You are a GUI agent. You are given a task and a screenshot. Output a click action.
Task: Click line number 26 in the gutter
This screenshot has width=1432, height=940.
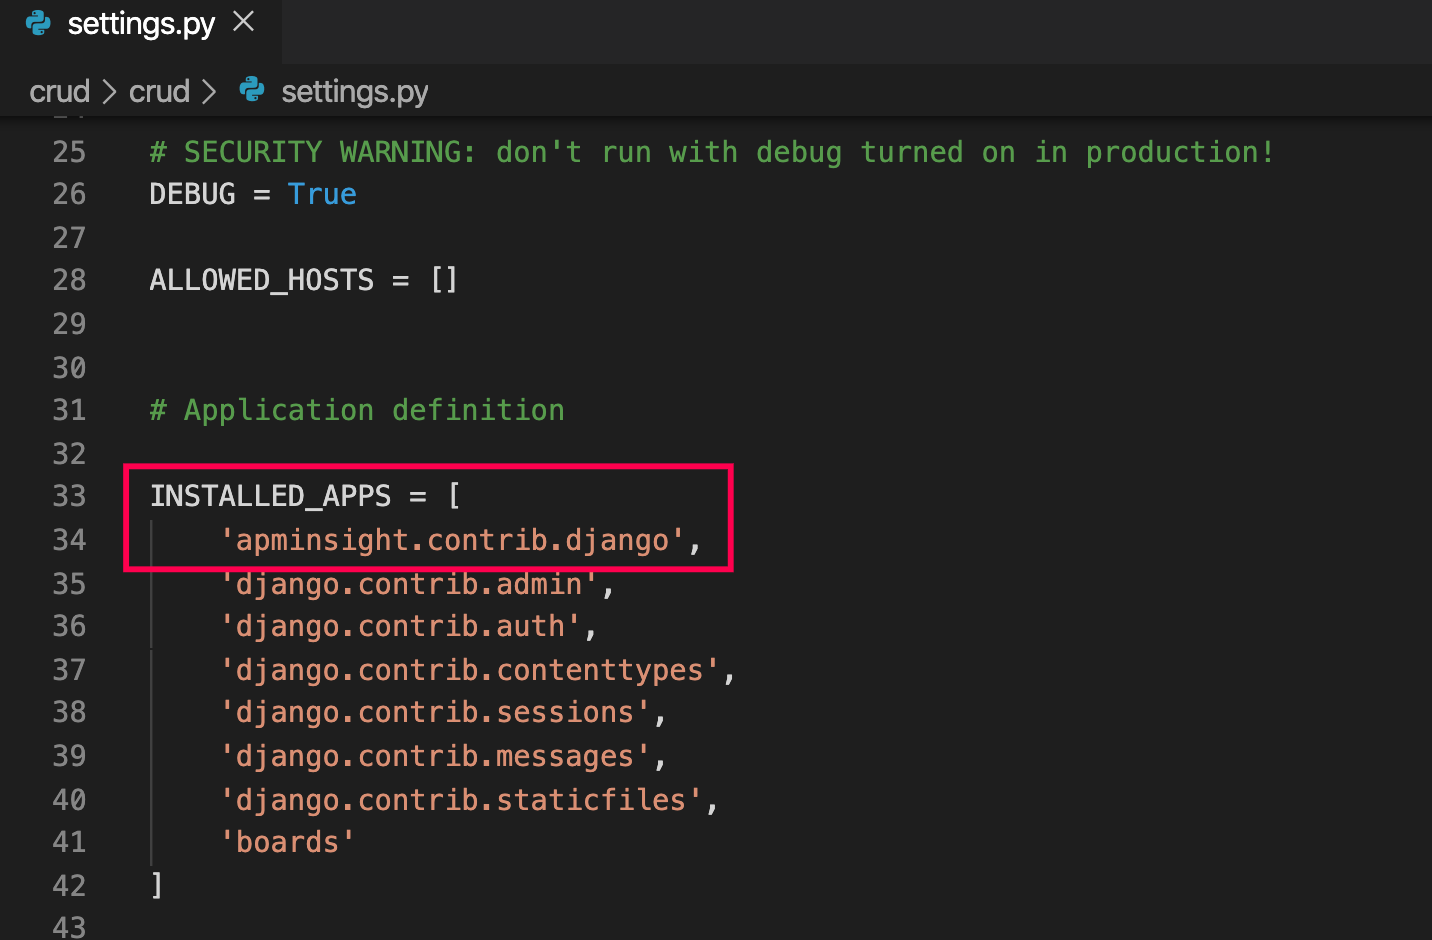(x=69, y=194)
